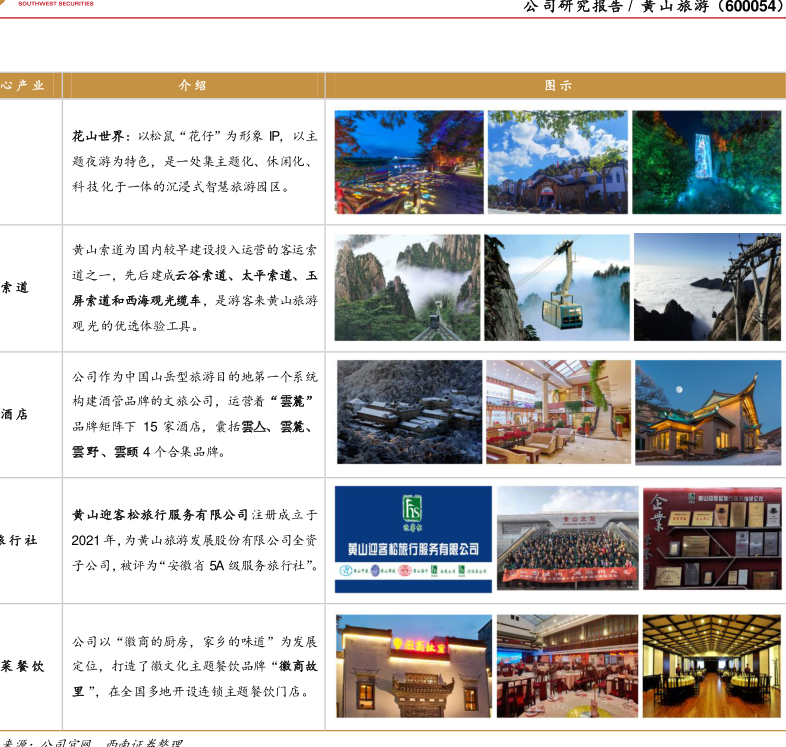
Task: Click the funicular rail car in misty mountains
Action: (x=407, y=287)
